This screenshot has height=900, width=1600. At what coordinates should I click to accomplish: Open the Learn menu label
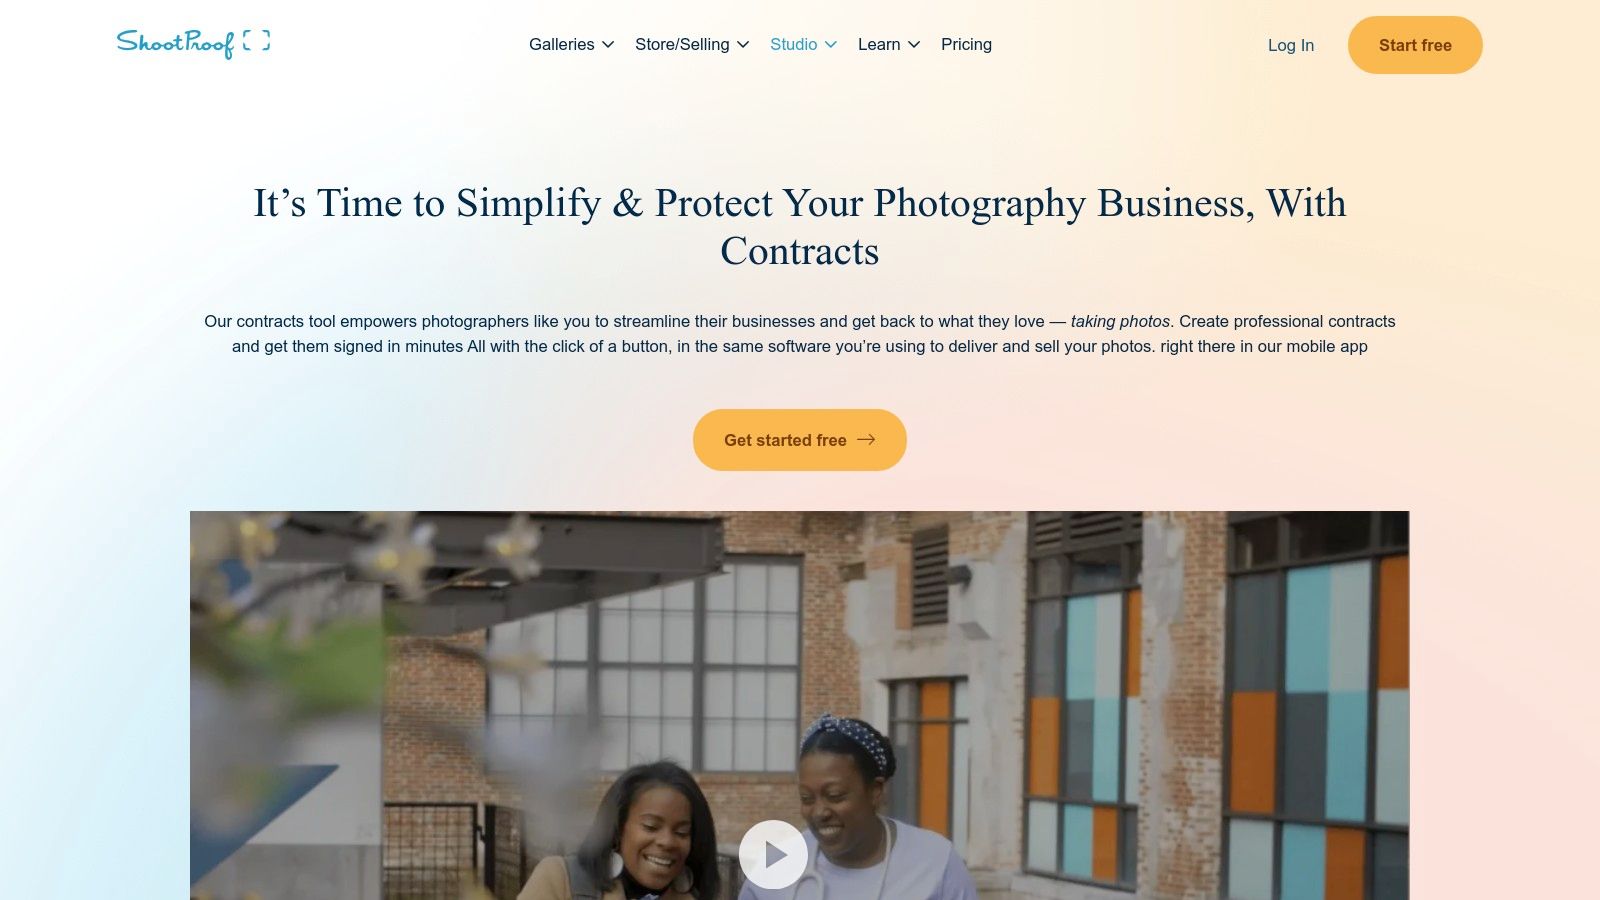[x=879, y=44]
